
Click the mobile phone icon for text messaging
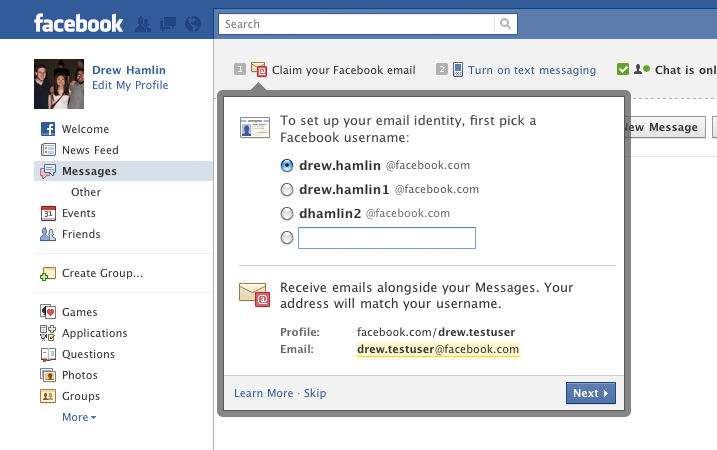458,70
